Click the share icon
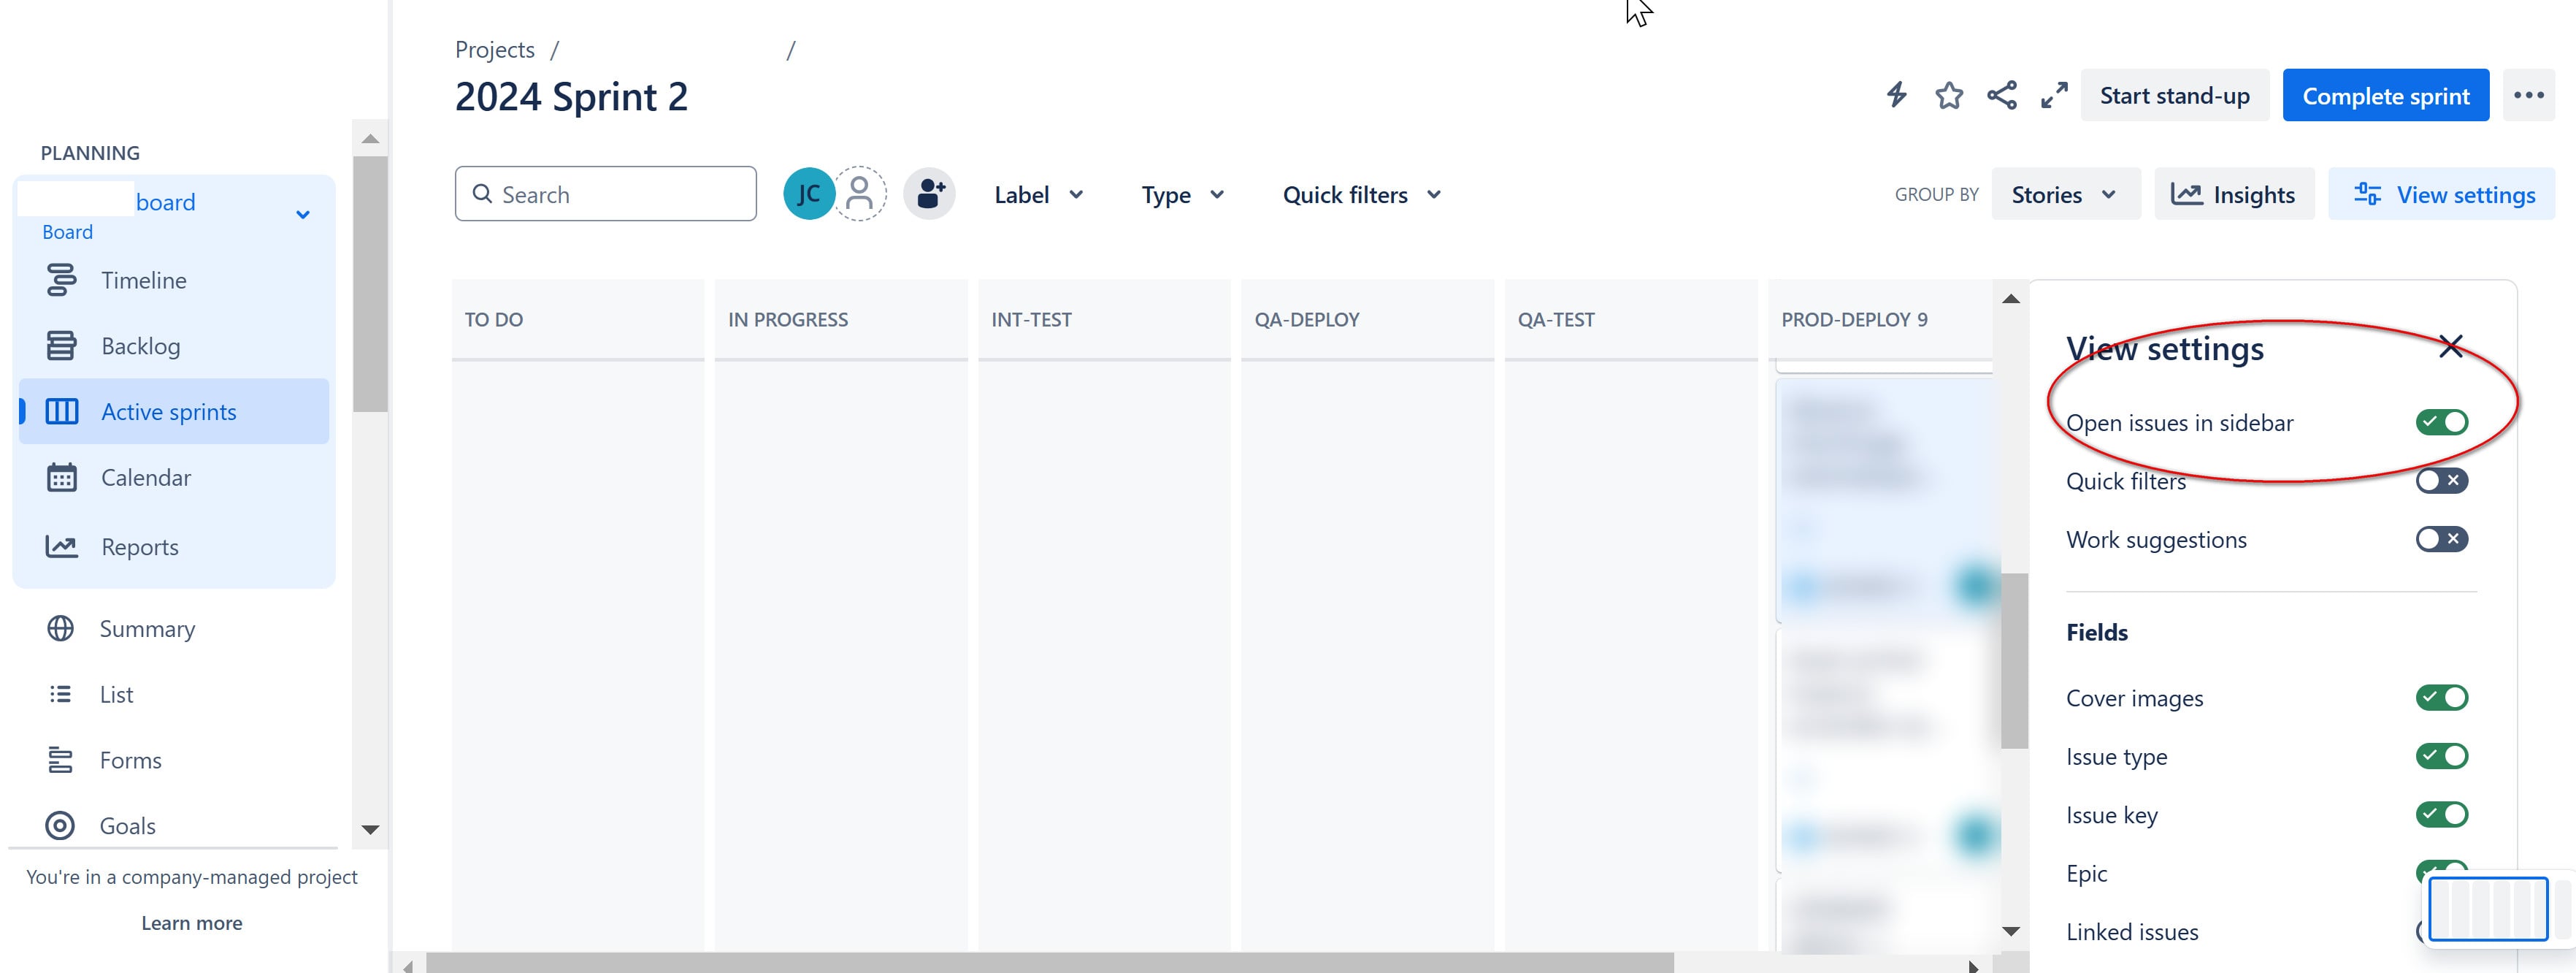 click(2002, 95)
